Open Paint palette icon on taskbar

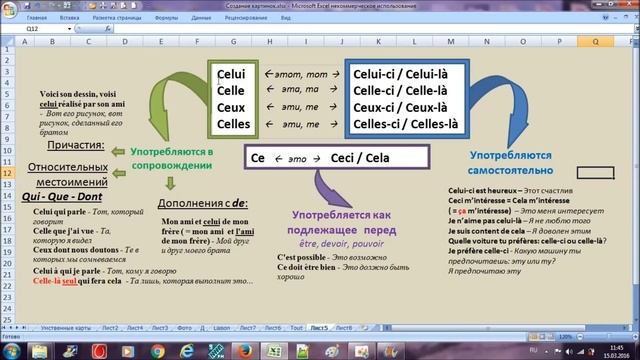(x=332, y=351)
